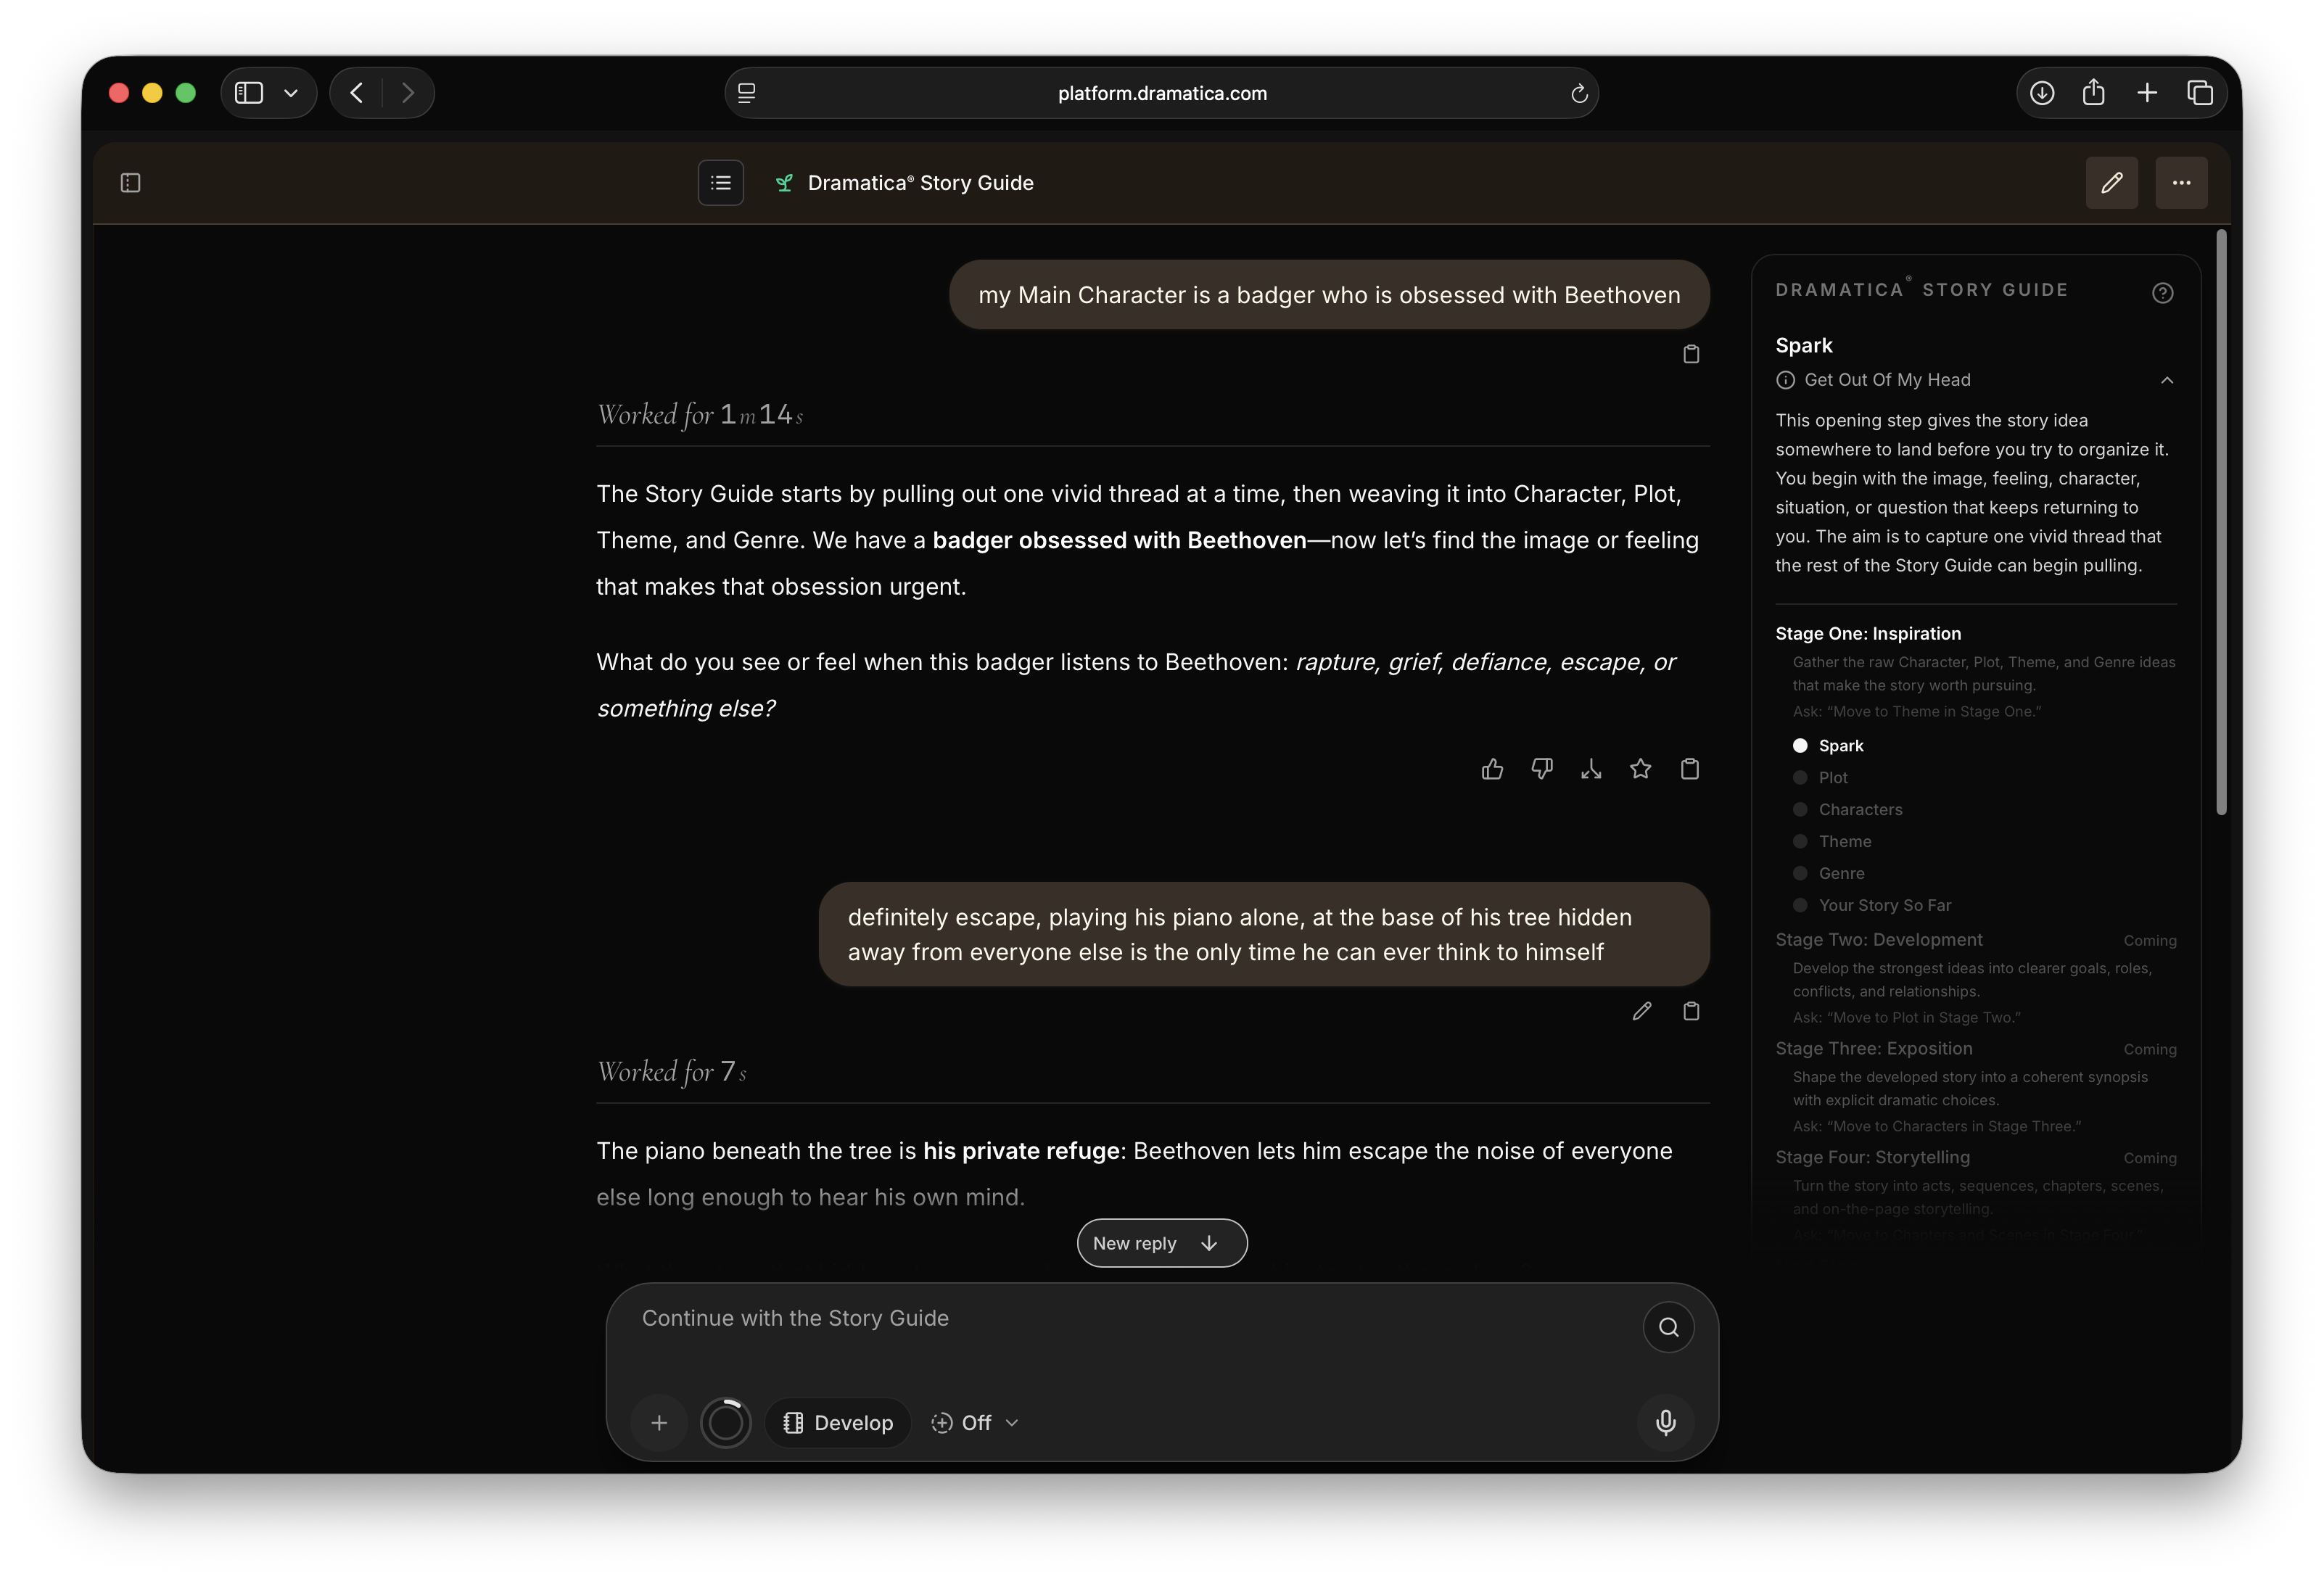The image size is (2324, 1581).
Task: Open Story Guide help question icon
Action: [x=2162, y=293]
